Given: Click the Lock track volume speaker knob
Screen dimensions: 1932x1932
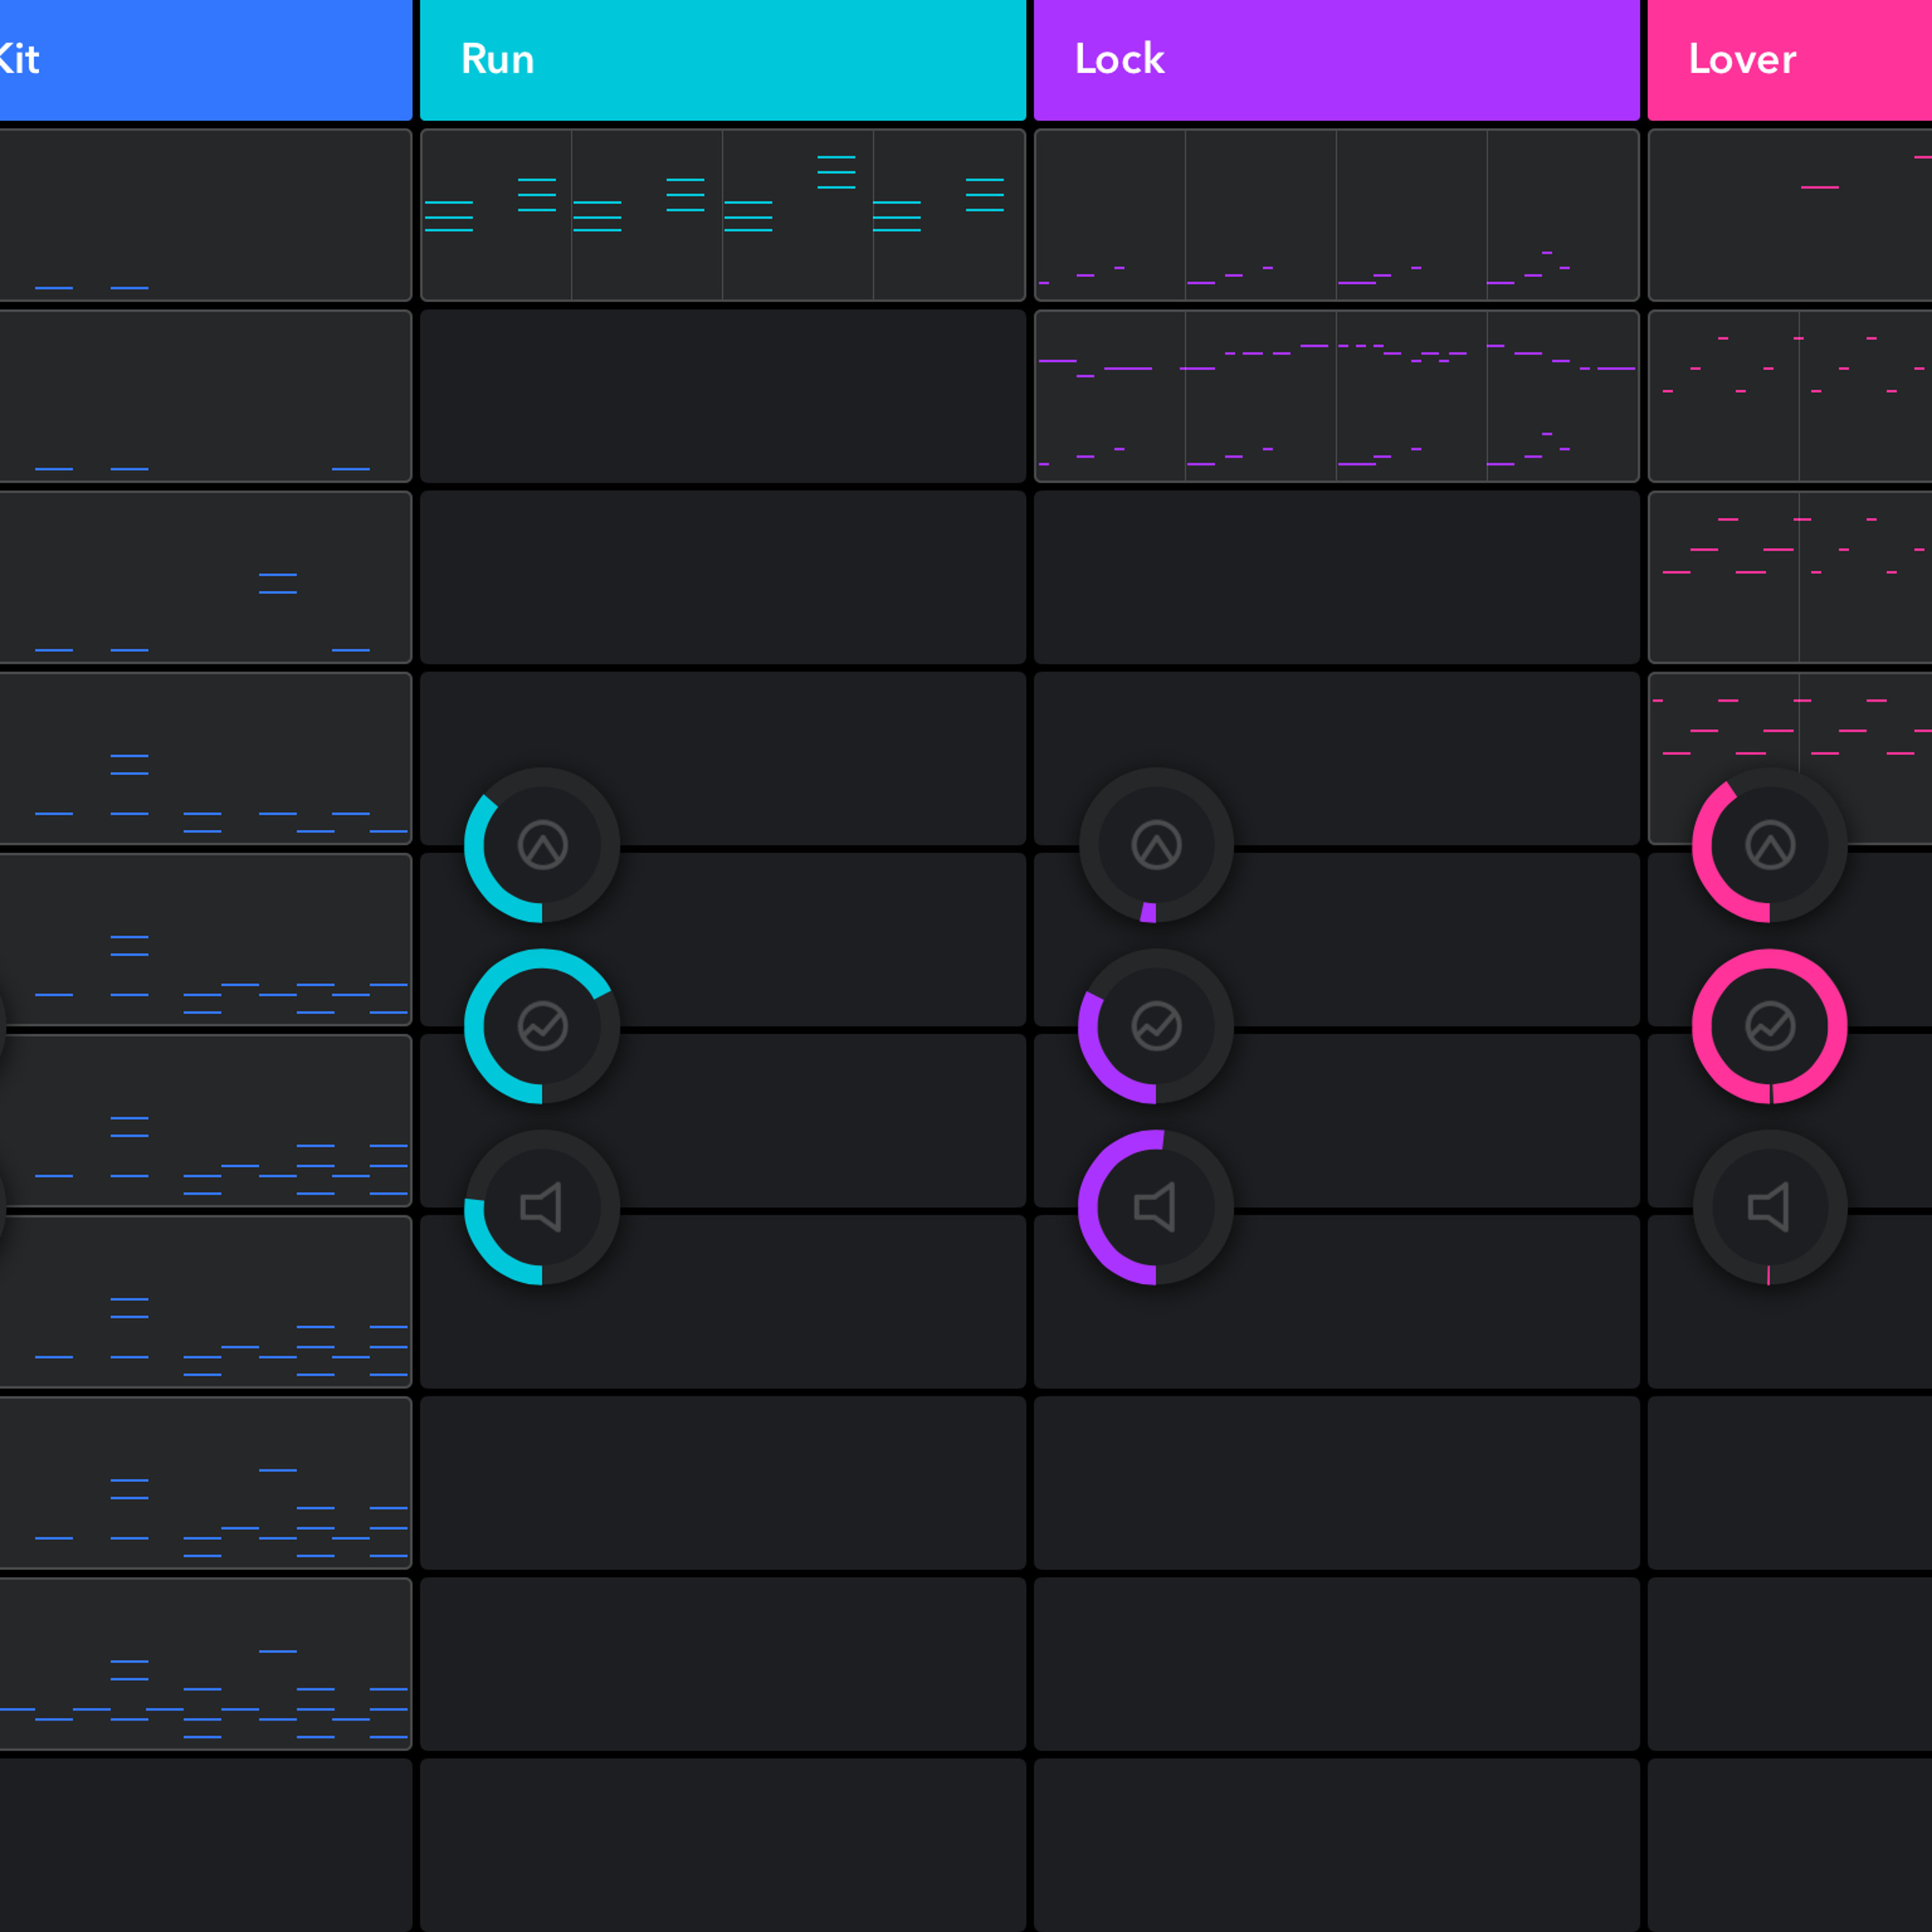Looking at the screenshot, I should coord(1156,1207).
